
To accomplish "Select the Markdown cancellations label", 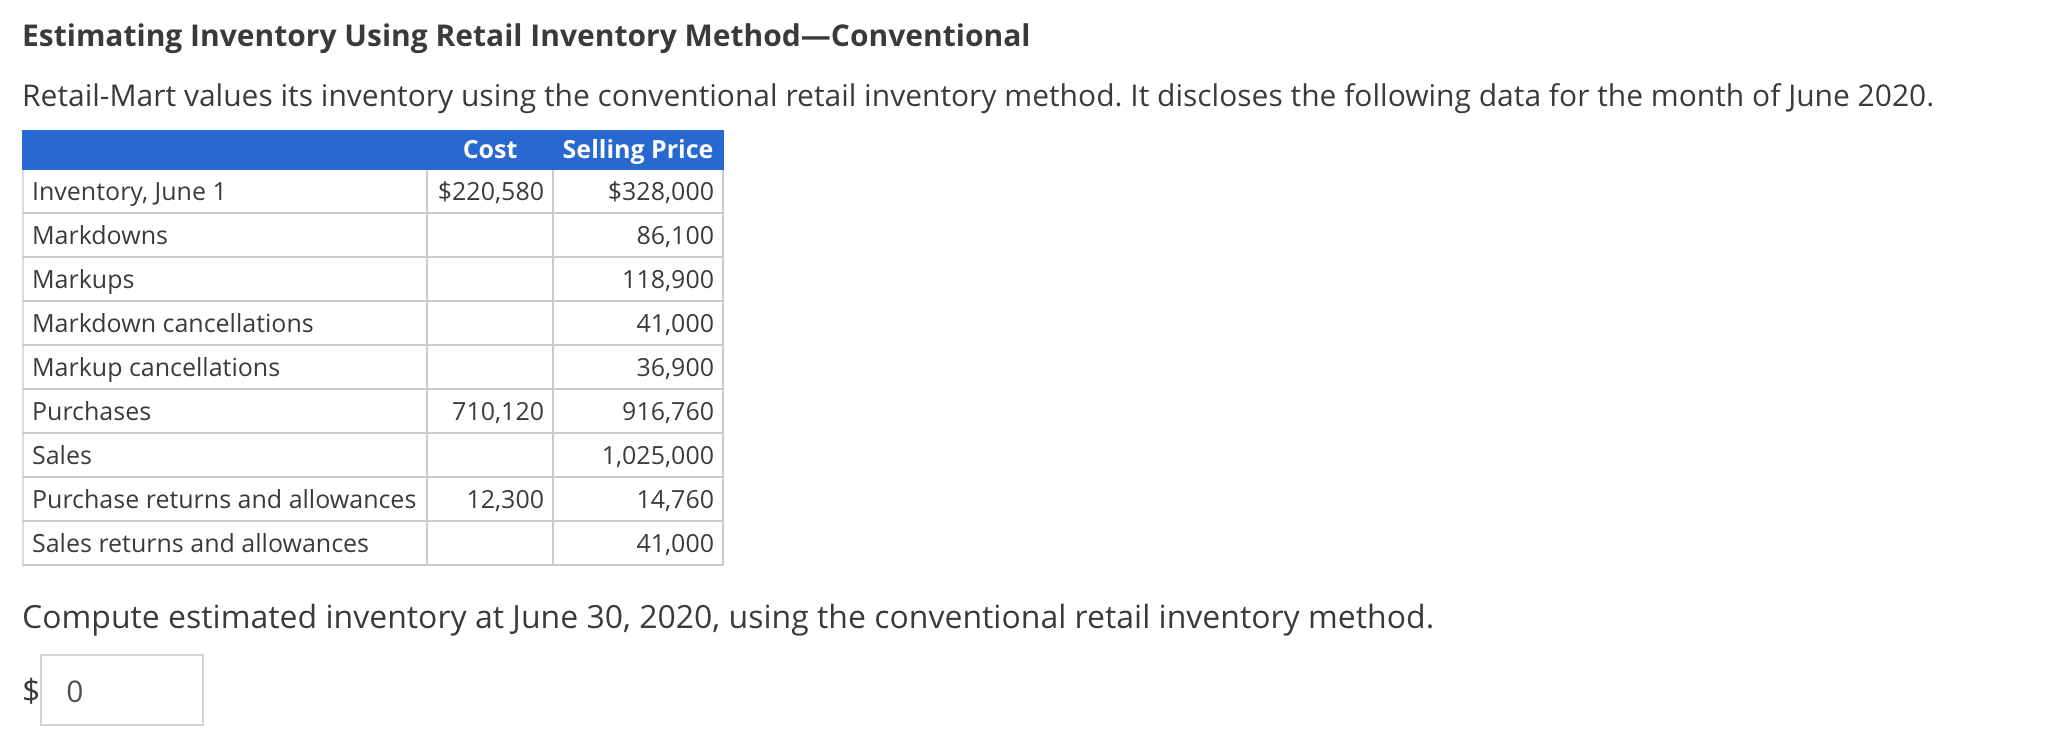I will coord(172,323).
